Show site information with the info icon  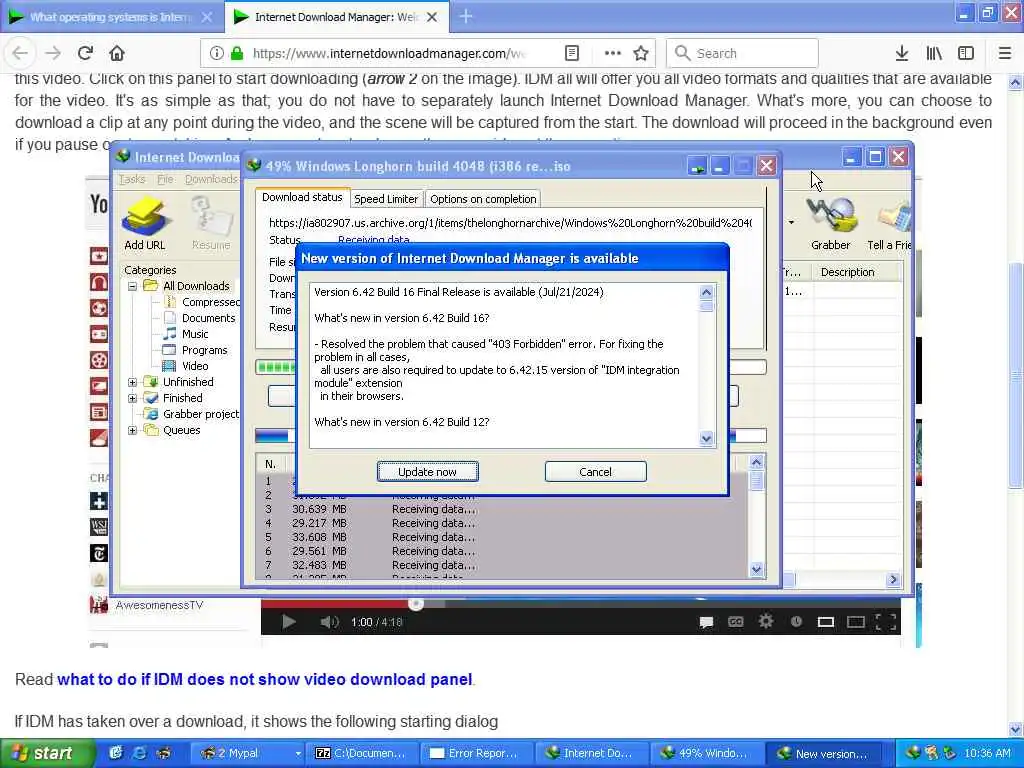click(217, 53)
